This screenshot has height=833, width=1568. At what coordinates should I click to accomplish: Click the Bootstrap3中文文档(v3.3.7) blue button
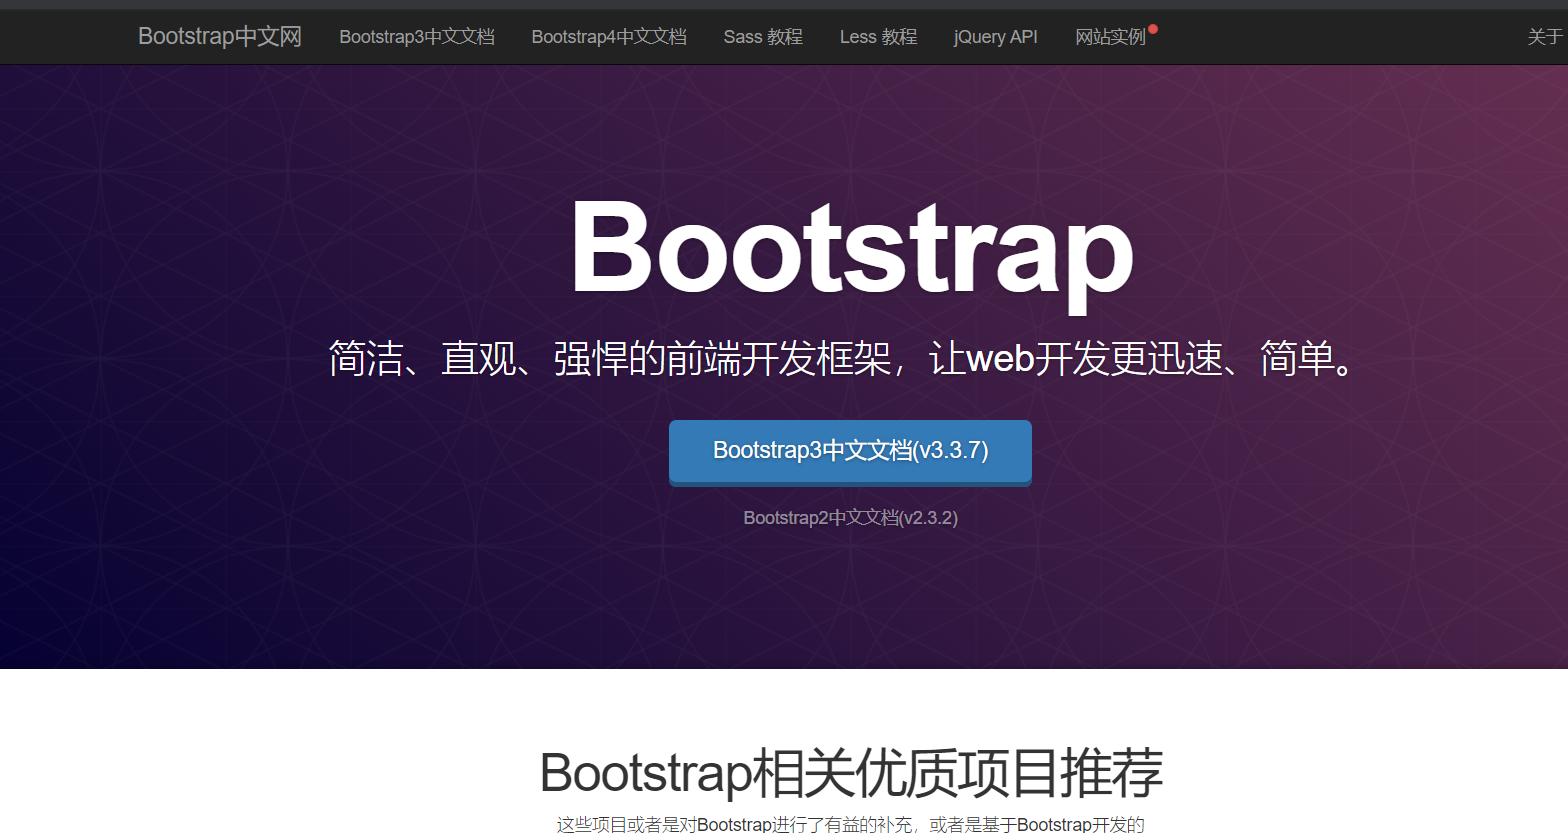click(850, 452)
